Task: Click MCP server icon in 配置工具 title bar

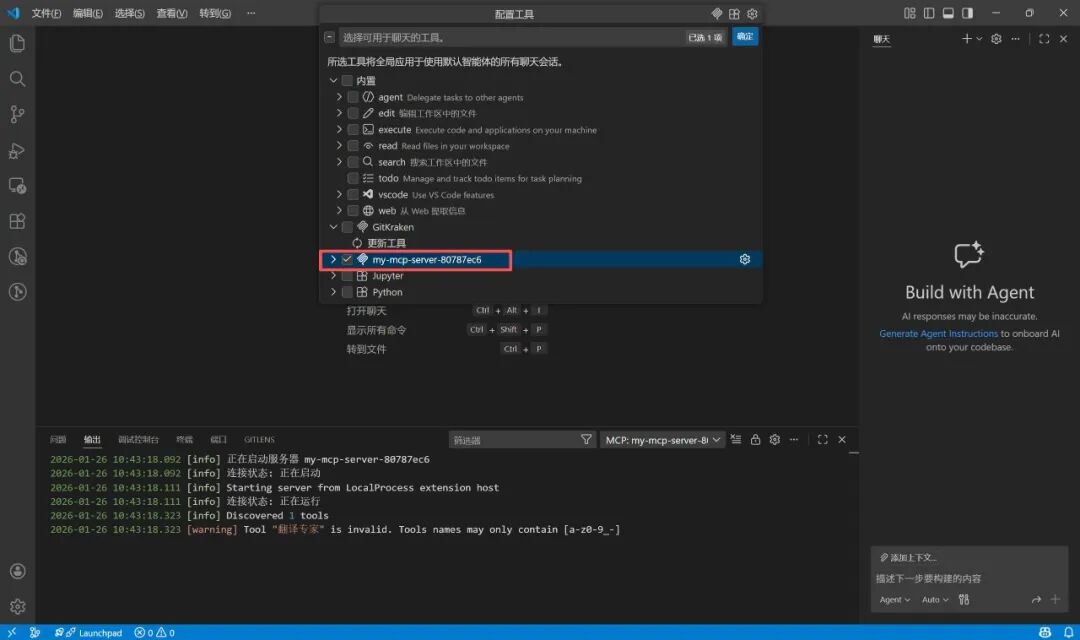Action: coord(716,14)
